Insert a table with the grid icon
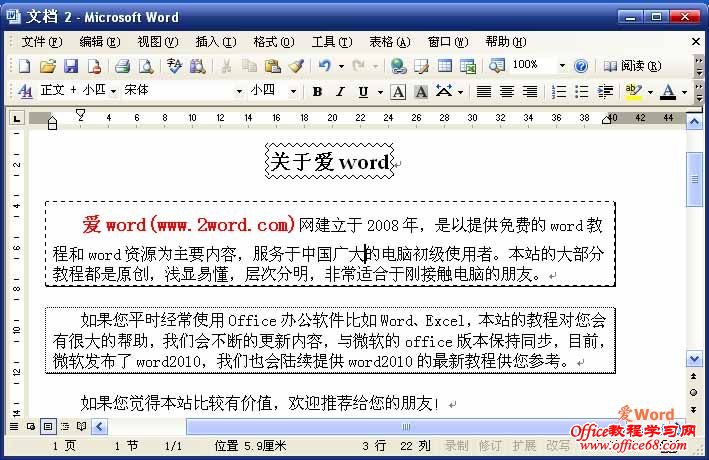The image size is (709, 460). click(x=445, y=66)
